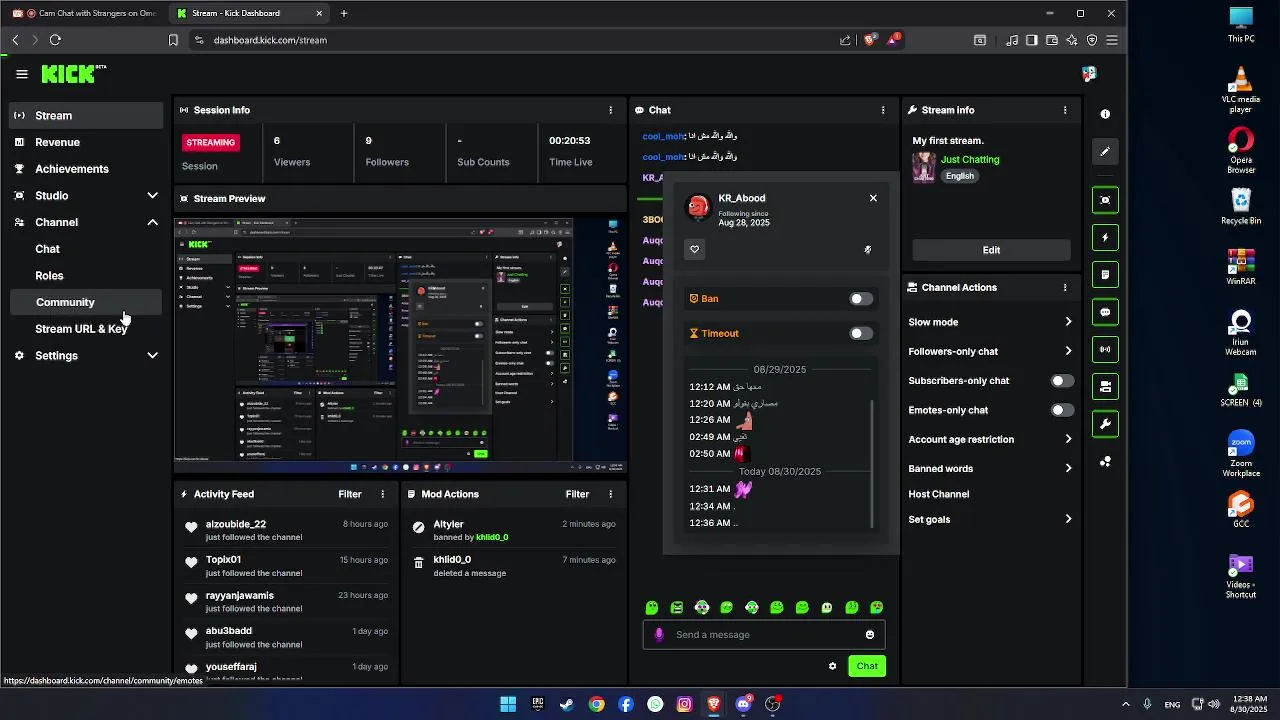Close the KR_Abood user card
Viewport: 1280px width, 720px height.
pos(873,198)
